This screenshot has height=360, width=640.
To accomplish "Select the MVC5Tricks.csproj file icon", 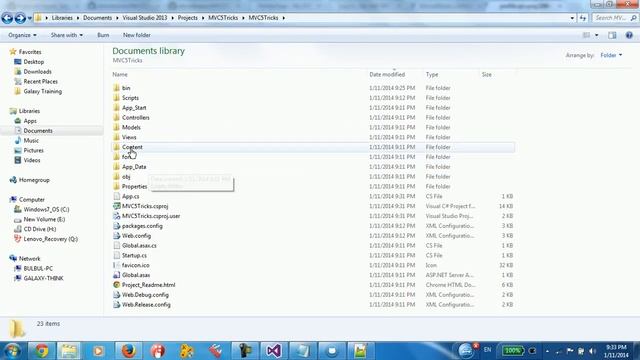I will pos(116,206).
